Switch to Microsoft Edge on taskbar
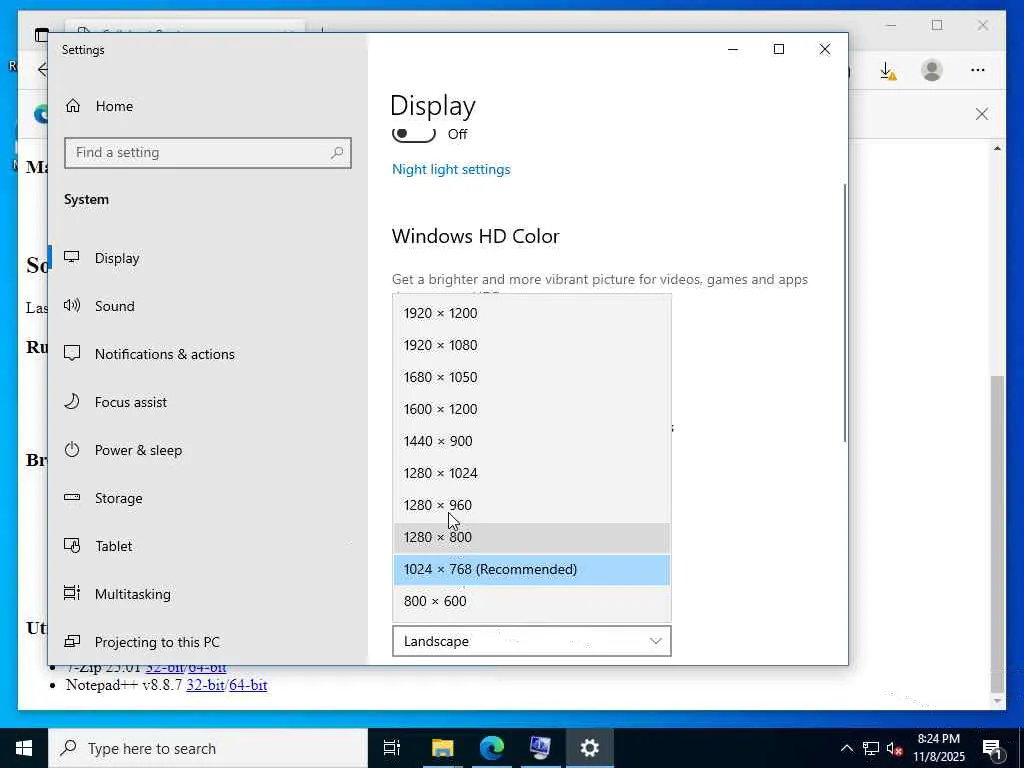This screenshot has width=1024, height=768. [492, 748]
